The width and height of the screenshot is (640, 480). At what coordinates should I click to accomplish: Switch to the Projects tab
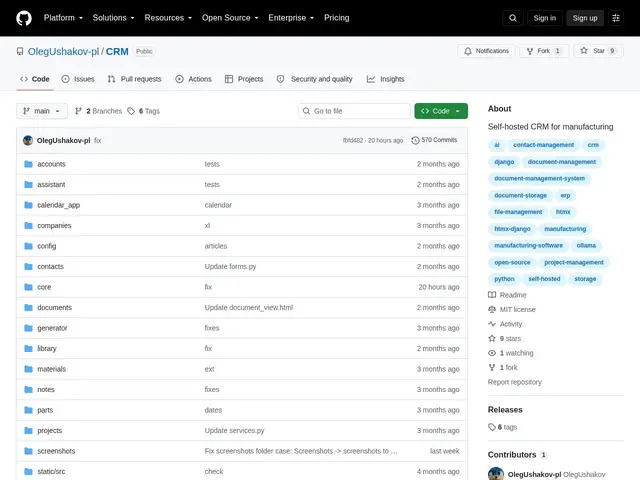[244, 79]
